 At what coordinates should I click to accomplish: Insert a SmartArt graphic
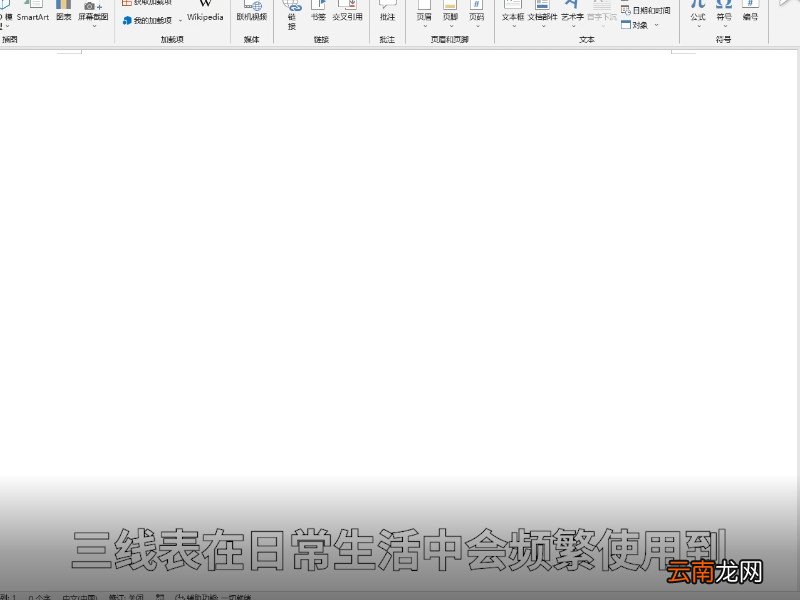pos(33,11)
